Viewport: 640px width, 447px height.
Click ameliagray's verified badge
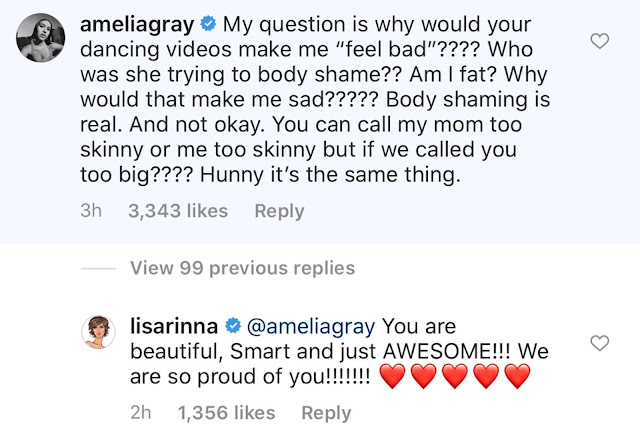(208, 24)
